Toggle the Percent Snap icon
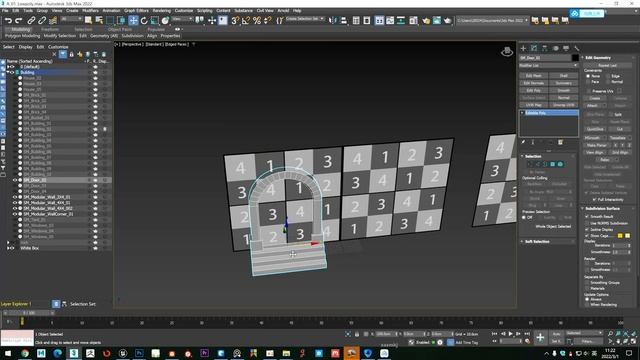This screenshot has height=360, width=640. coord(257,20)
